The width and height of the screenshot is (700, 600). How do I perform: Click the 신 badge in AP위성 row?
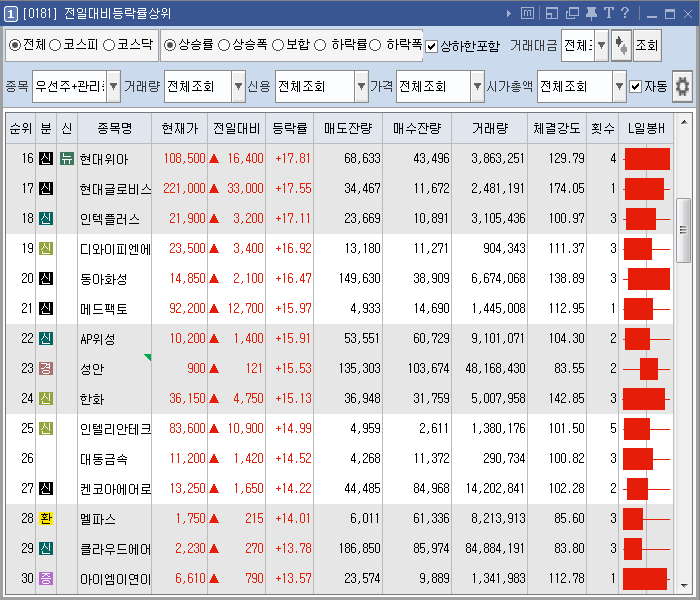point(46,338)
